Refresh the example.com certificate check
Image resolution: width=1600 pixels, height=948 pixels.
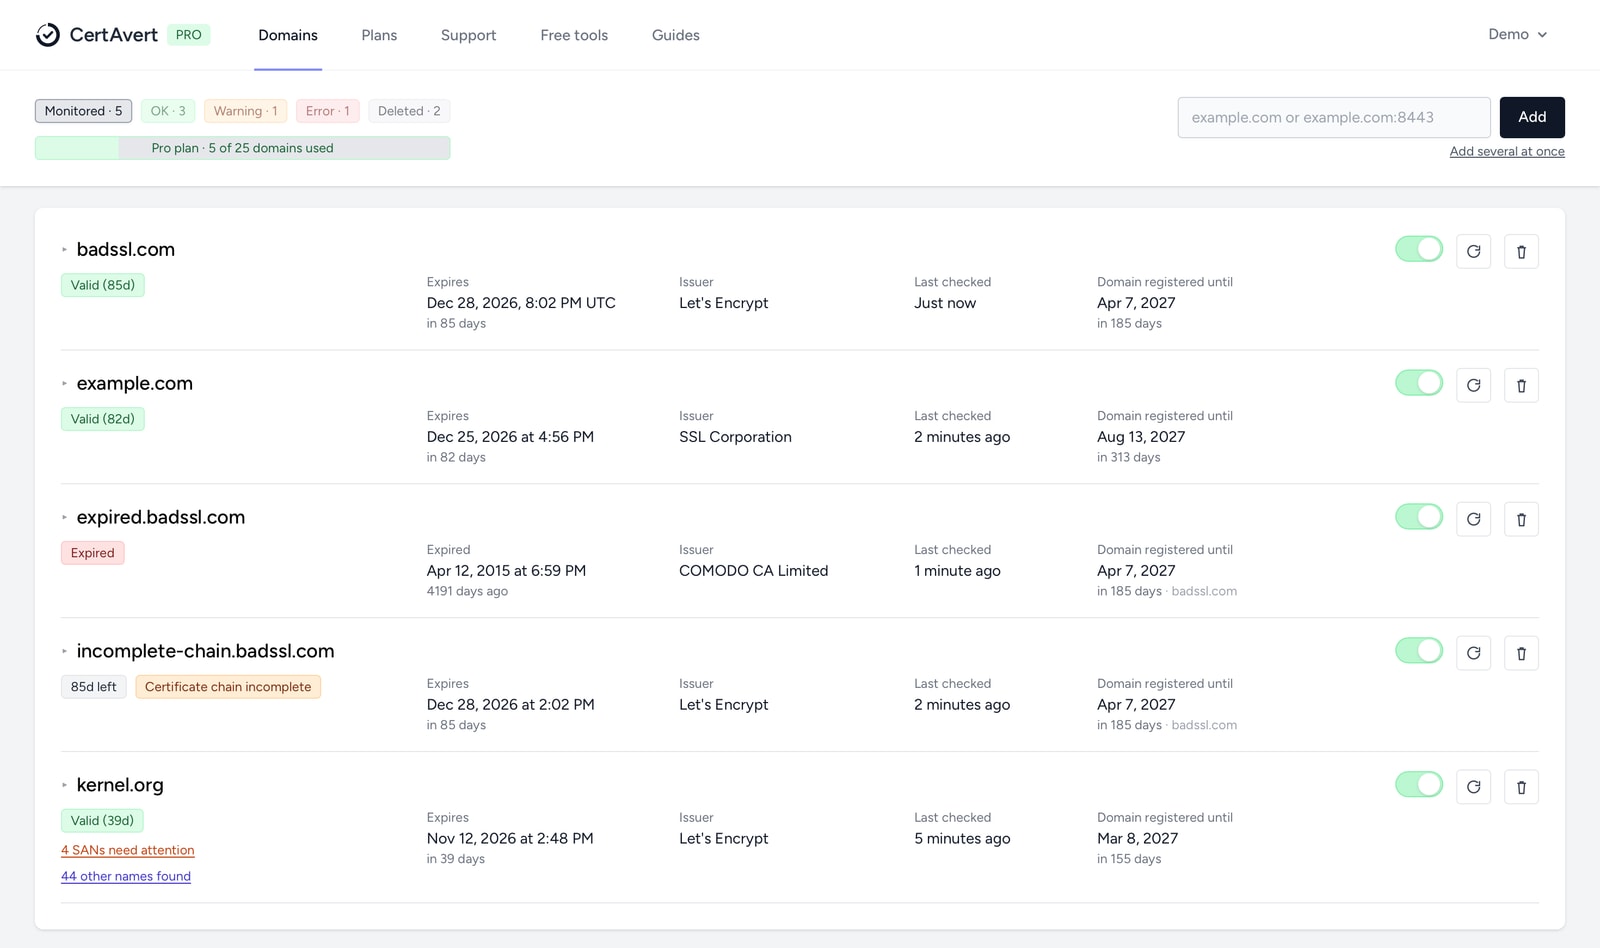pyautogui.click(x=1473, y=386)
